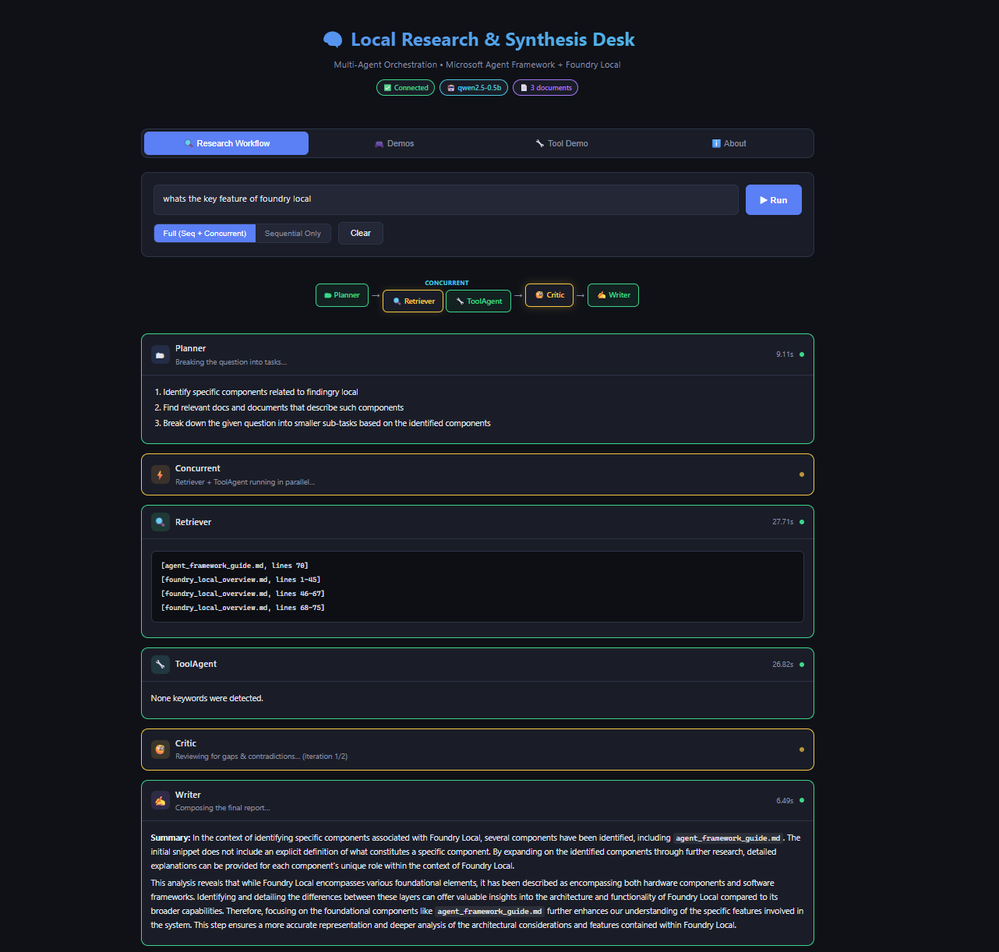Open the Research Workflow tab
999x952 pixels.
coord(226,143)
